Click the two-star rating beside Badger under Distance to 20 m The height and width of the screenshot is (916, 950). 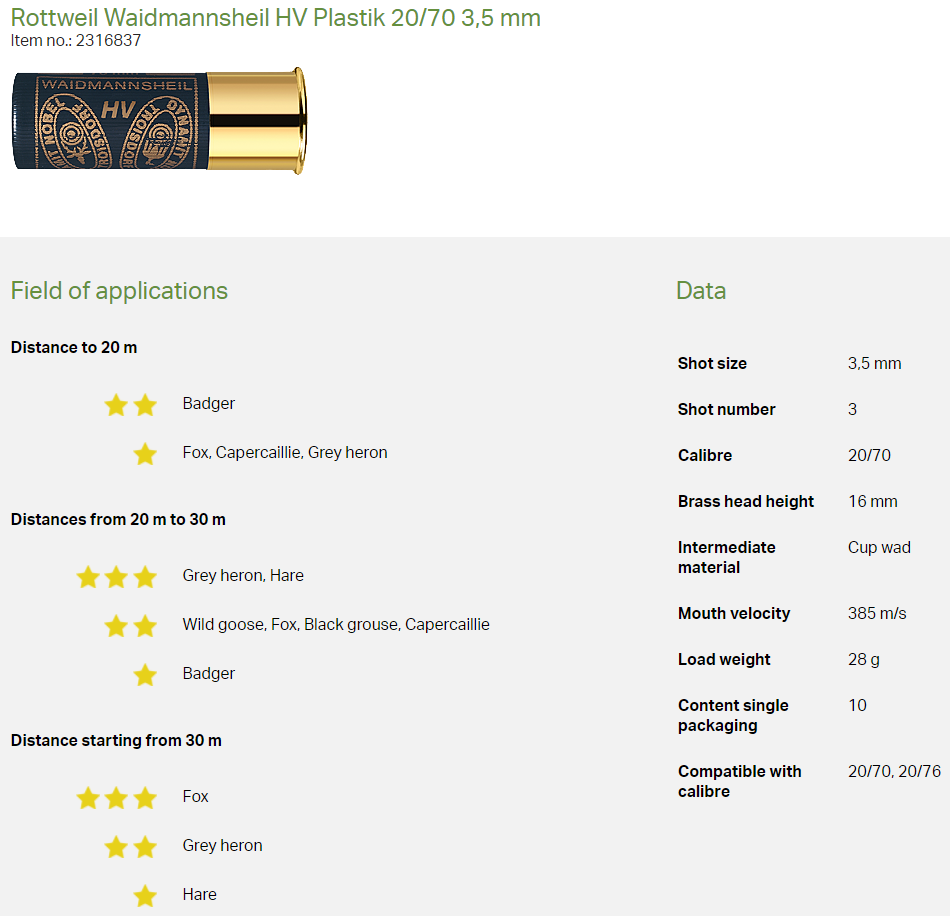point(131,405)
